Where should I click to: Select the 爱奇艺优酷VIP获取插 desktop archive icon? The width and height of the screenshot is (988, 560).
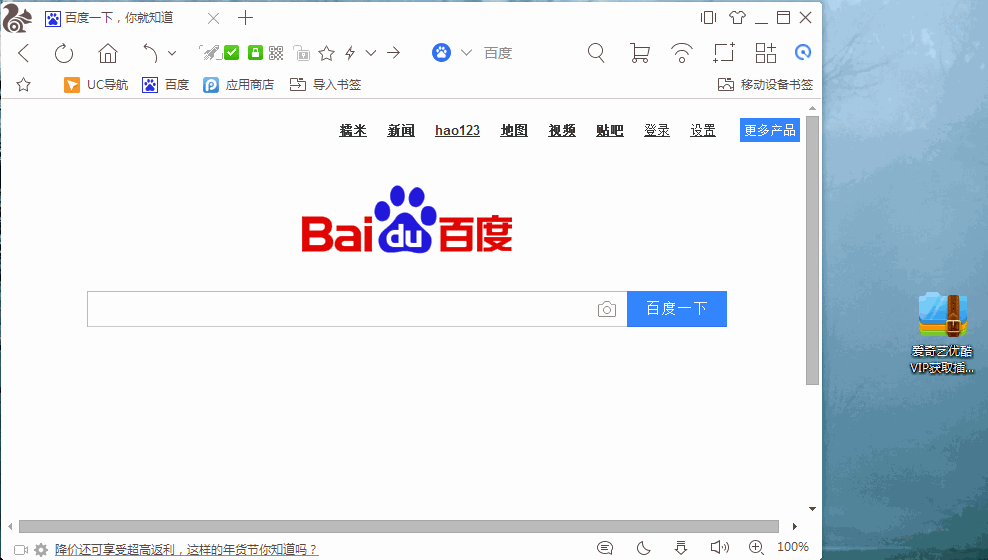pos(942,333)
